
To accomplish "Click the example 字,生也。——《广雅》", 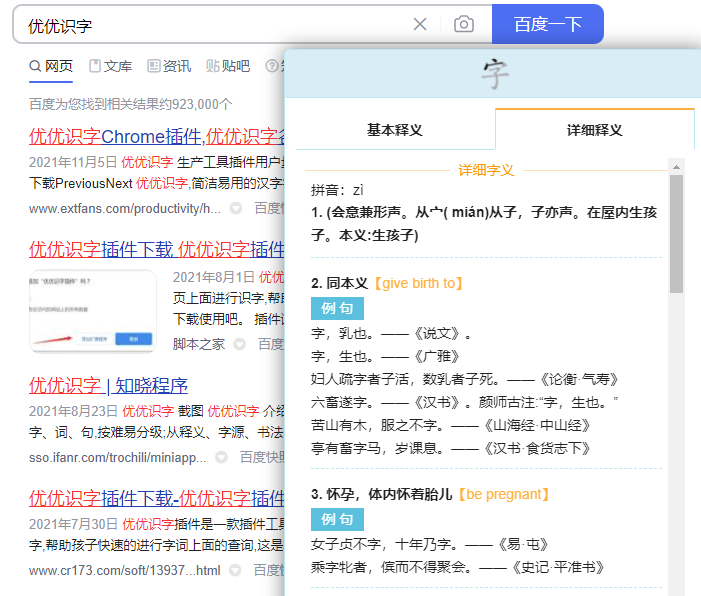I will pyautogui.click(x=385, y=357).
